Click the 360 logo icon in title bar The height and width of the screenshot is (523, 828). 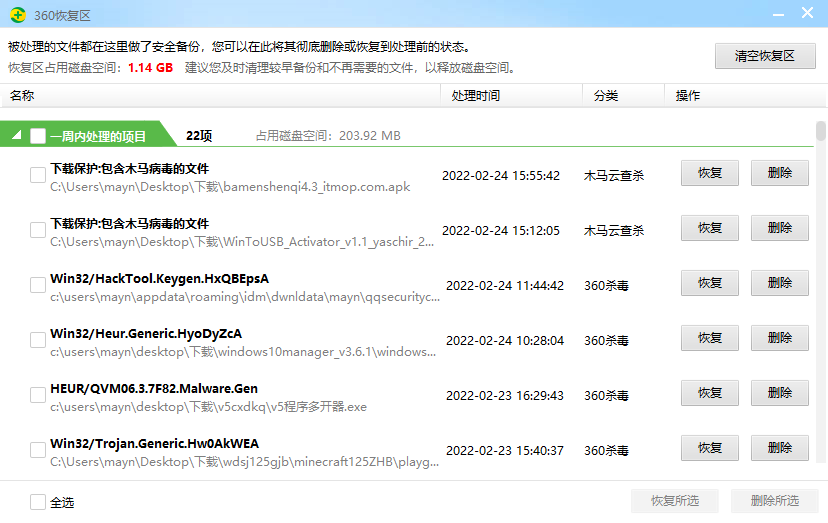(x=18, y=15)
